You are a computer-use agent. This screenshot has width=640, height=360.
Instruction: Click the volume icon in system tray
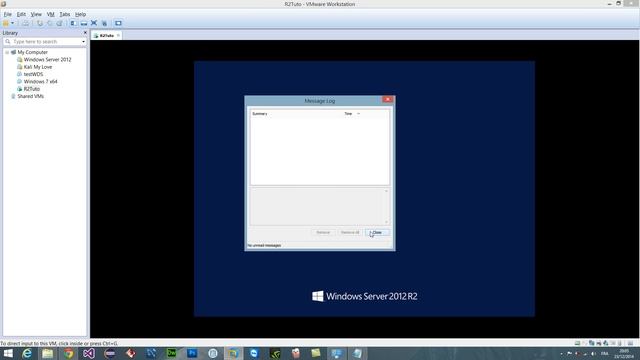click(x=593, y=354)
